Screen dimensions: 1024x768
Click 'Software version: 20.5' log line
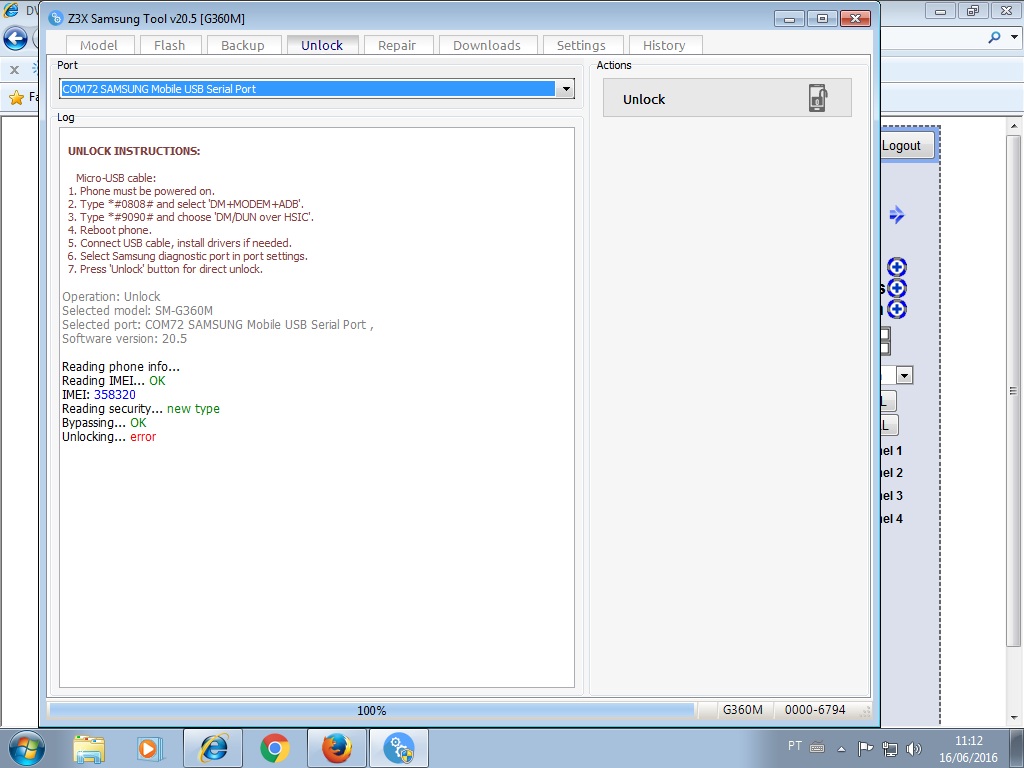click(125, 339)
